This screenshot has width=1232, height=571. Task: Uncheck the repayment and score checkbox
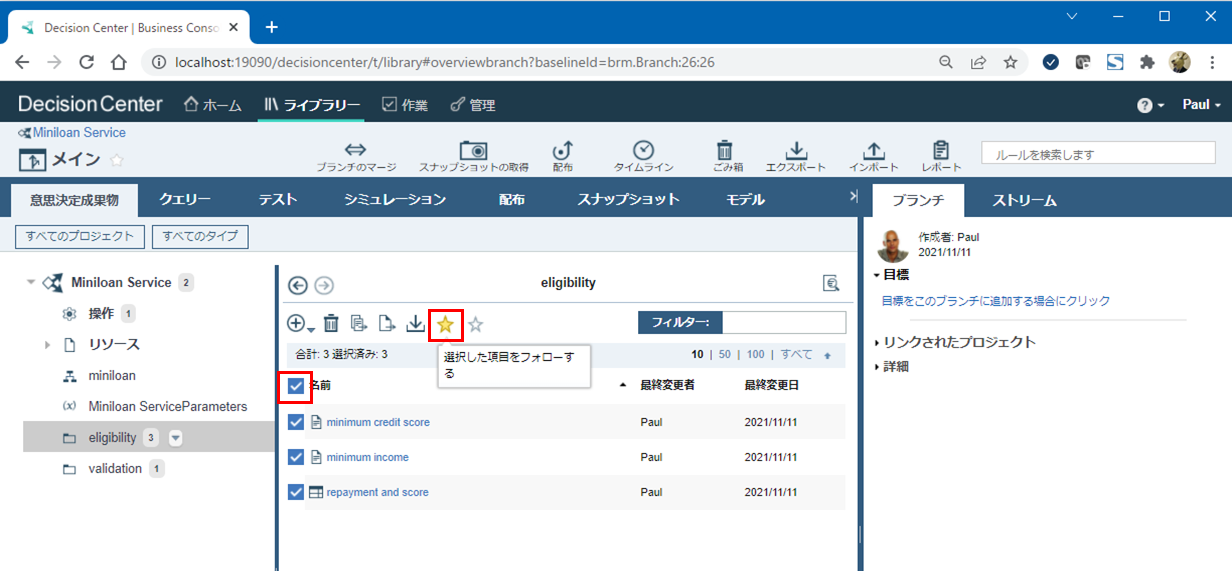(x=296, y=492)
